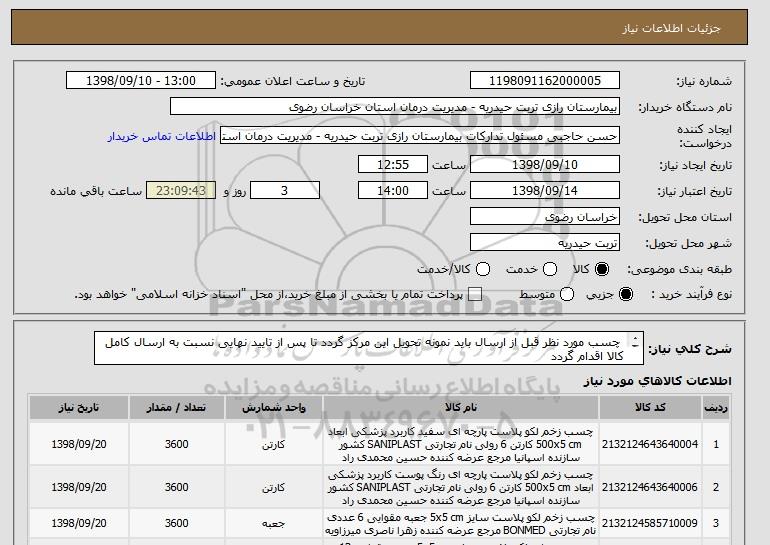This screenshot has height=545, width=770.
Task: Click the remaining time 23:09:43 field
Action: (181, 191)
